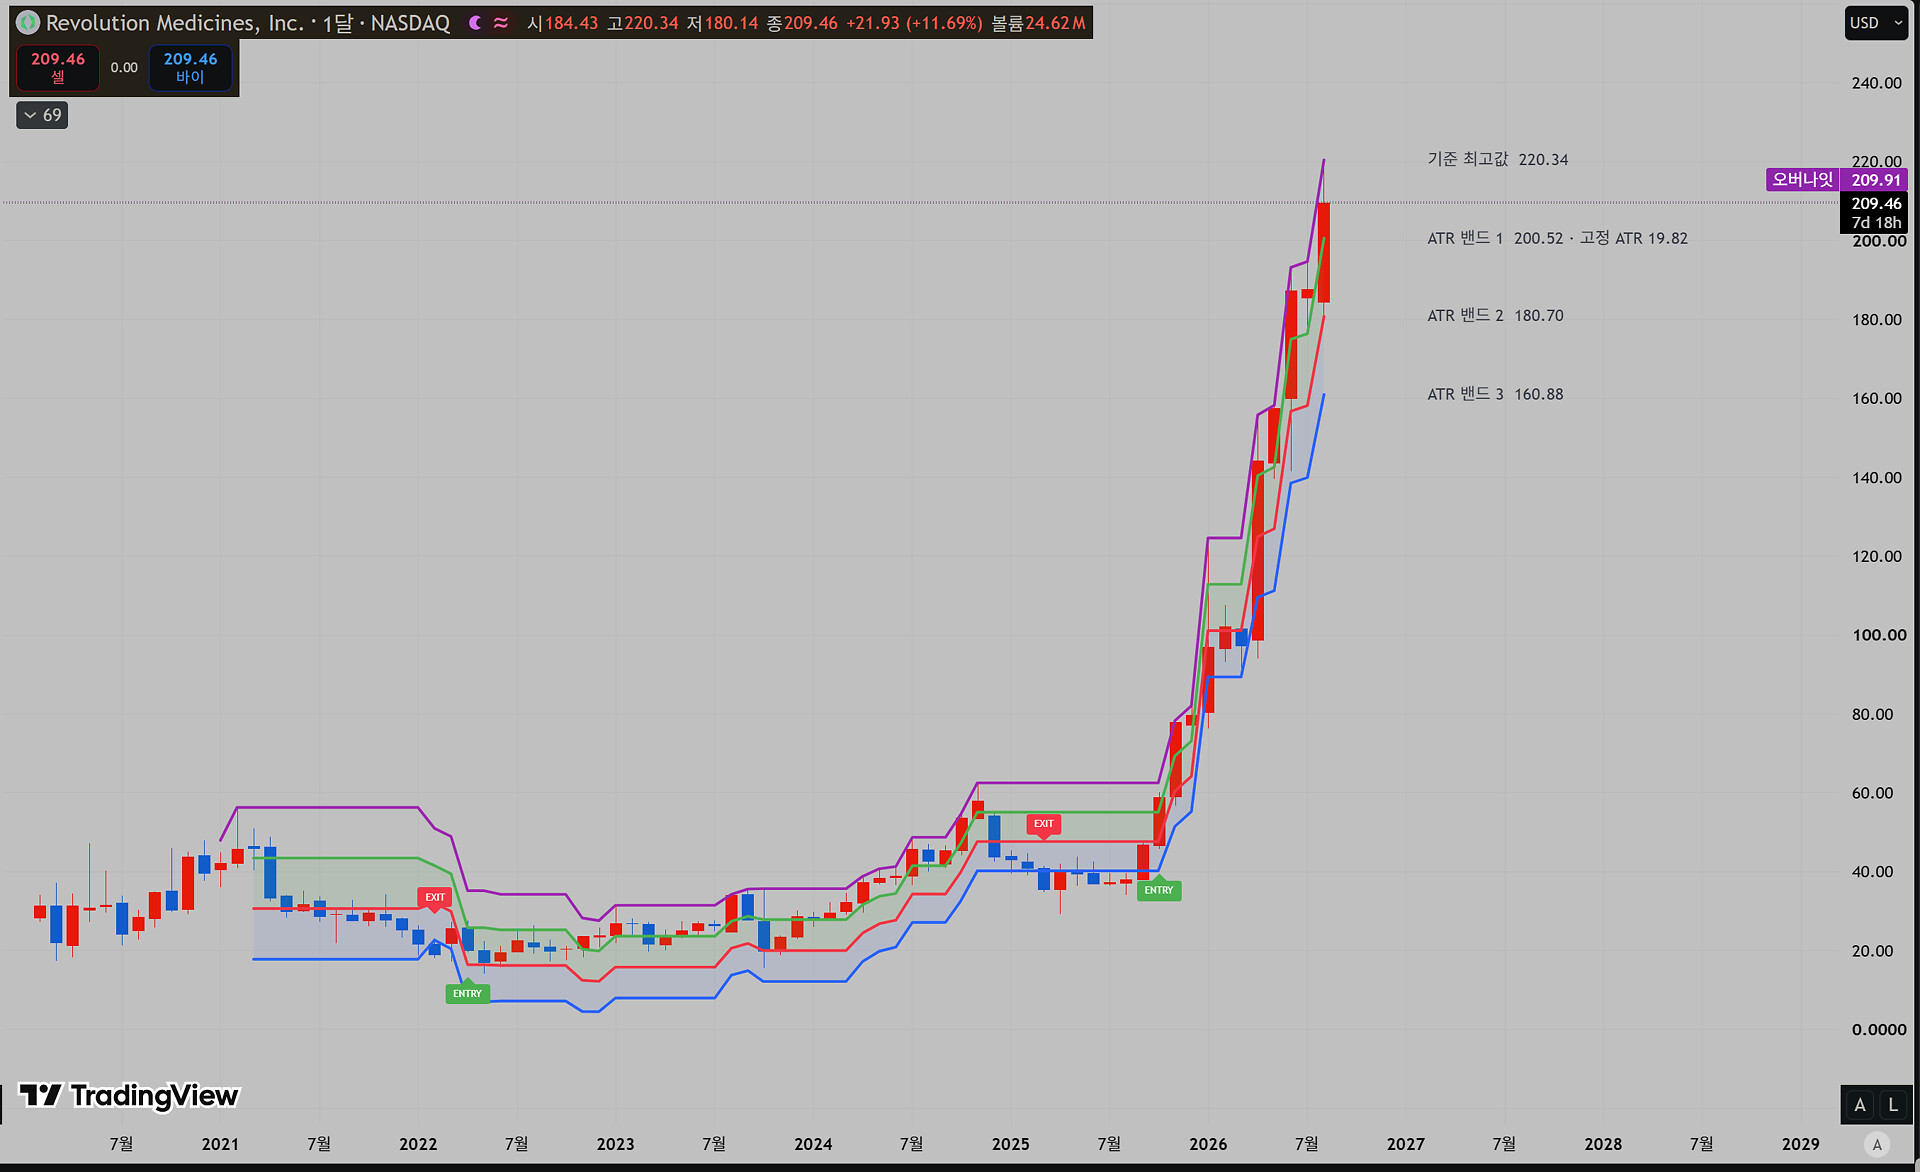Click the high value 고220.34

pos(644,23)
